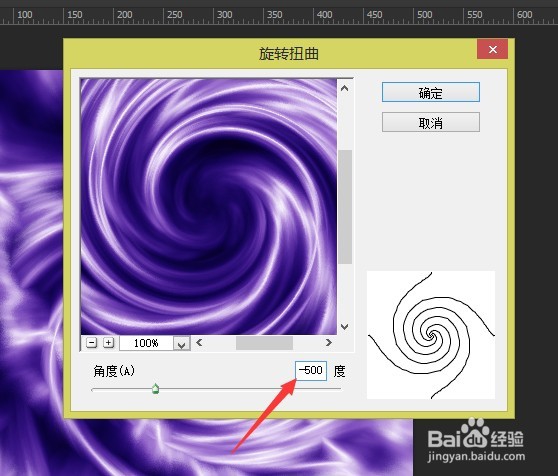Click the 角度(A) label
The height and width of the screenshot is (476, 558).
(x=114, y=371)
